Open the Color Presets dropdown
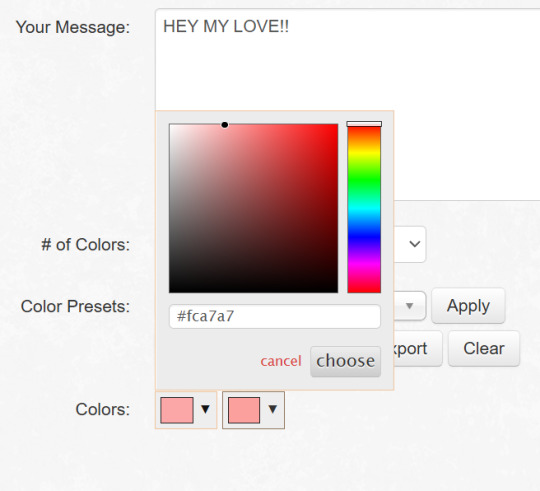This screenshot has height=491, width=540. 409,306
